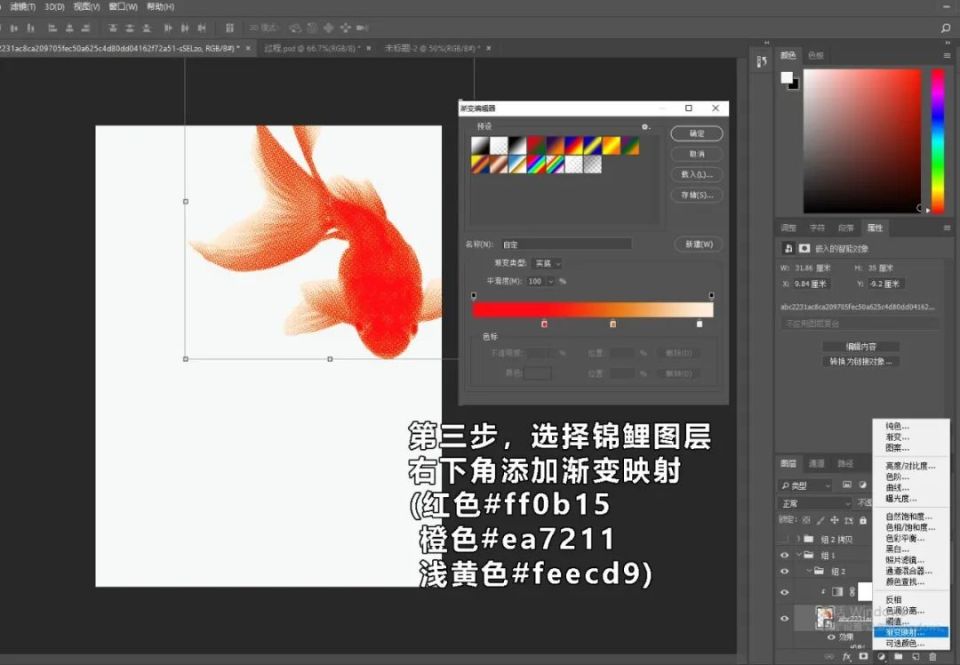Screen dimensions: 960x665
Task: Choose 渐变映射... from the adjustment menu
Action: click(910, 632)
